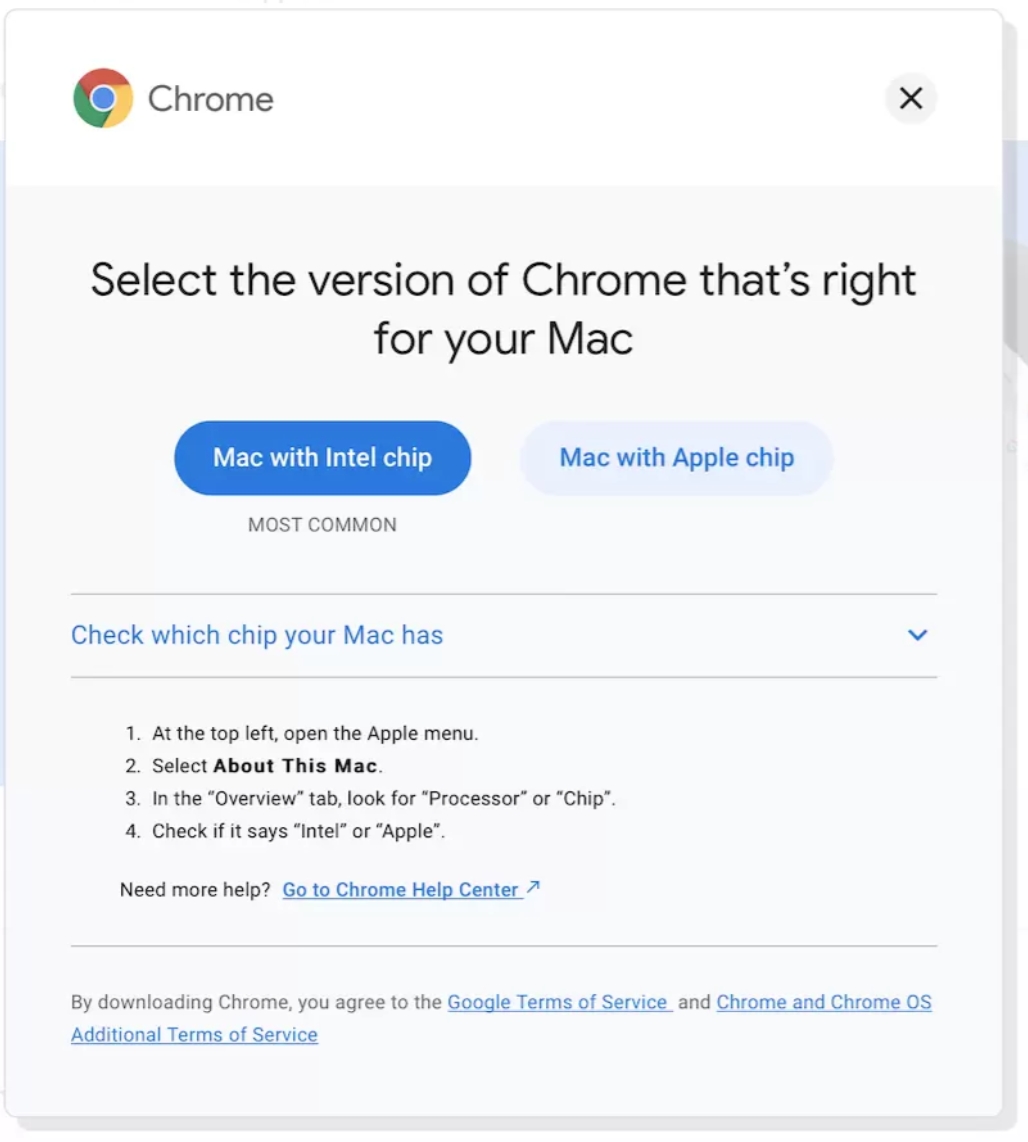Click step 1 about opening Apple menu
This screenshot has height=1142, width=1028.
pyautogui.click(x=314, y=733)
